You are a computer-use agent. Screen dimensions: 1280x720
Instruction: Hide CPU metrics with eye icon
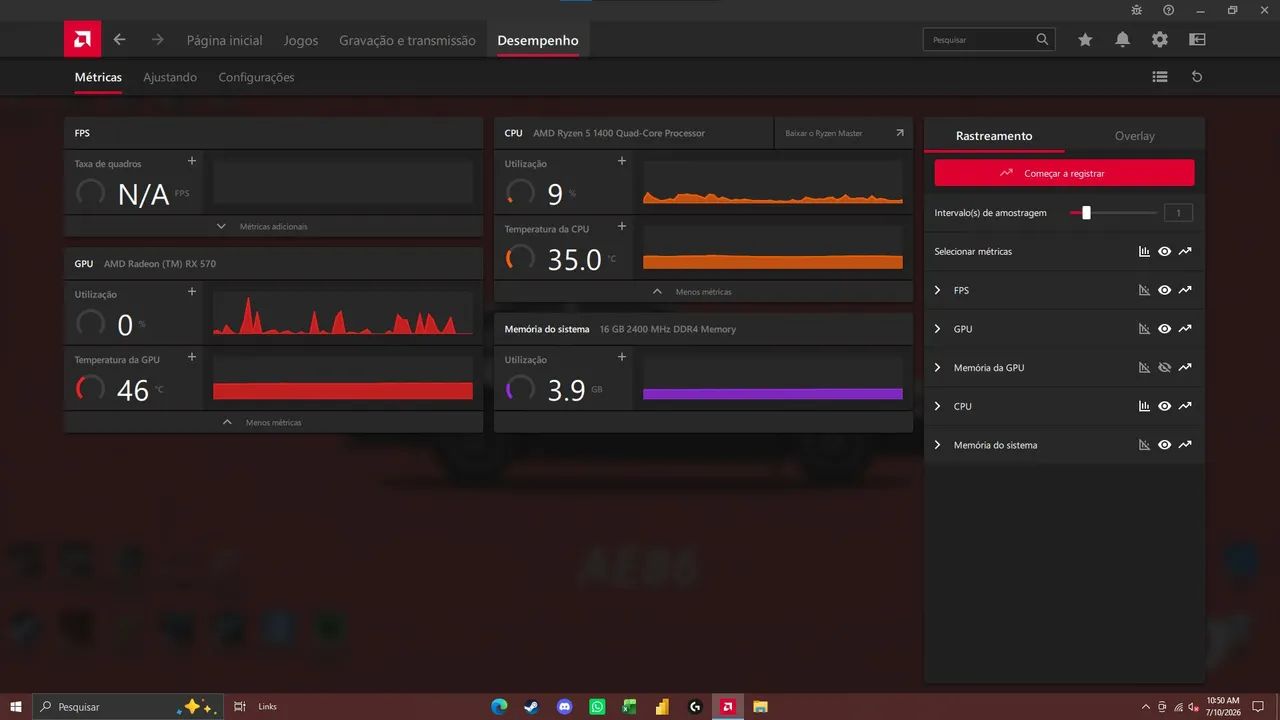tap(1164, 406)
